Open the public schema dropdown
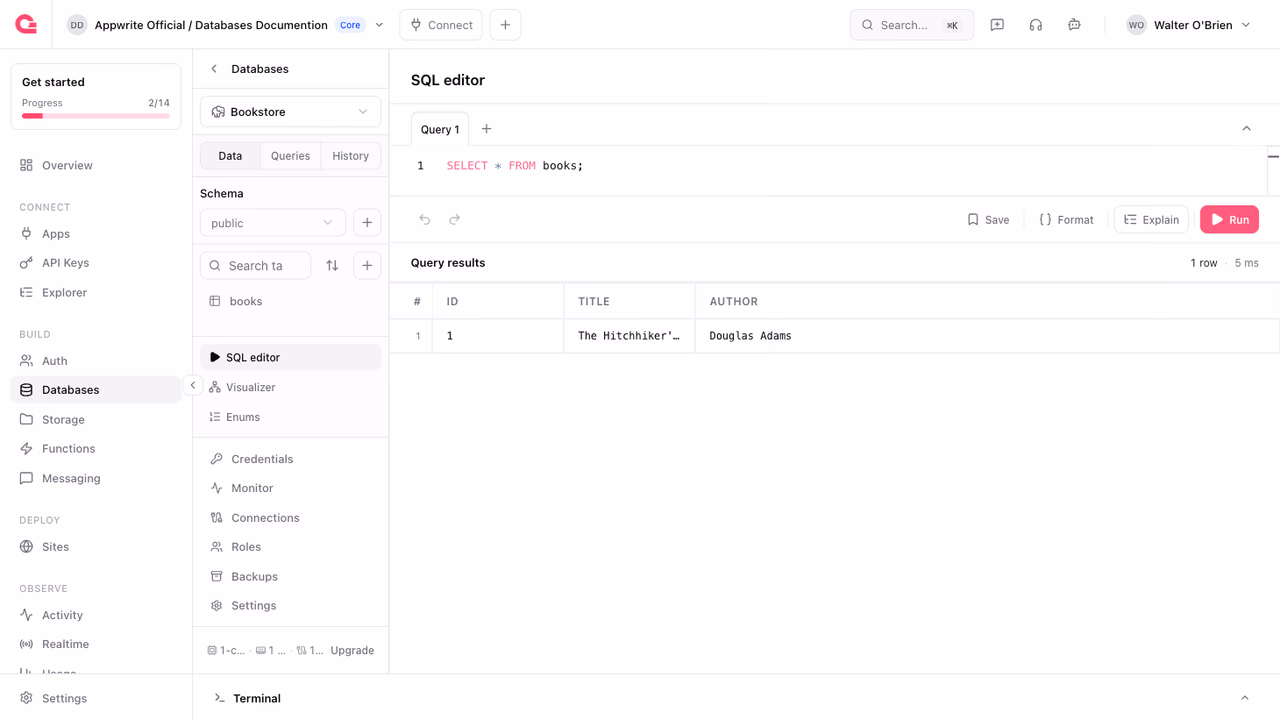 pos(273,223)
